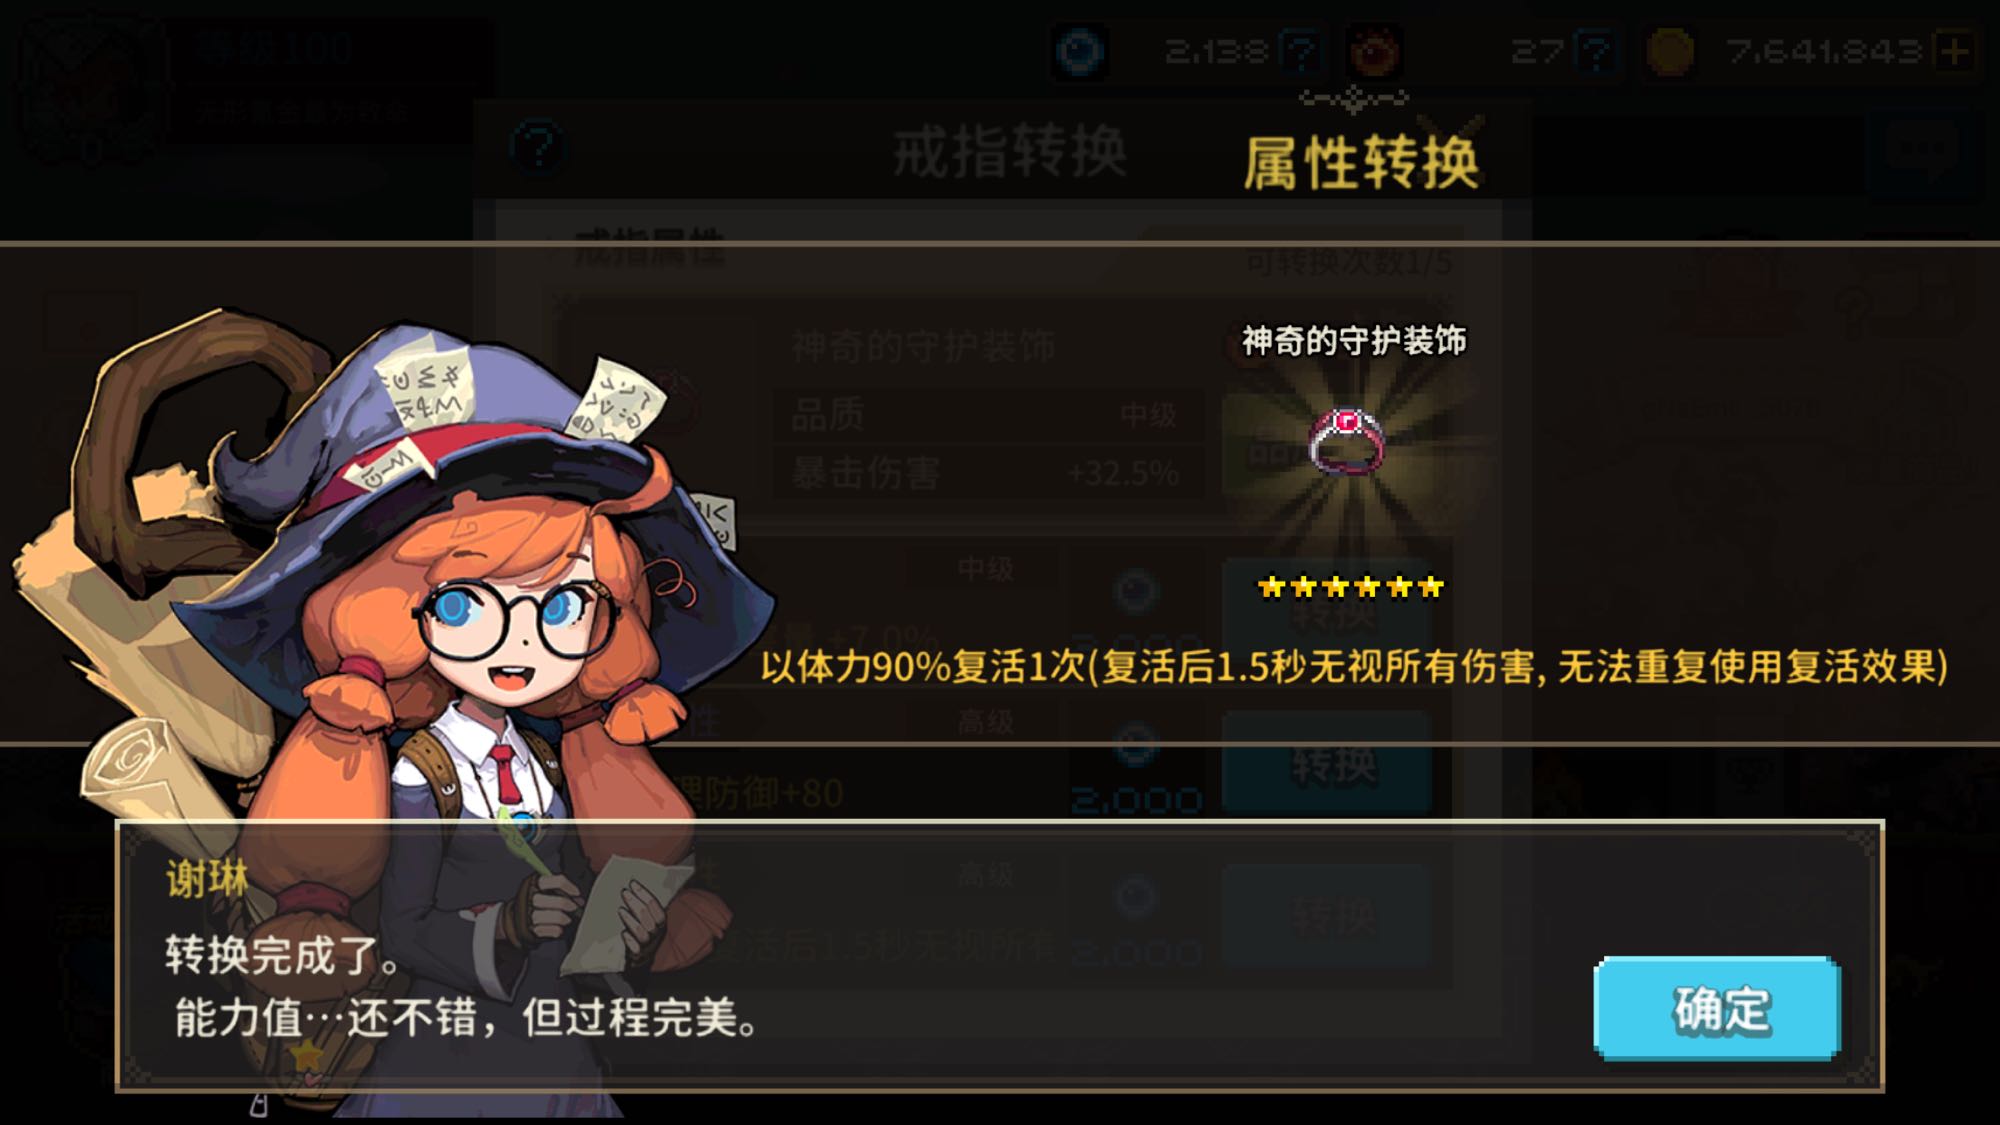Tap the blue gem currency icon
Viewport: 2000px width, 1125px height.
click(1080, 52)
